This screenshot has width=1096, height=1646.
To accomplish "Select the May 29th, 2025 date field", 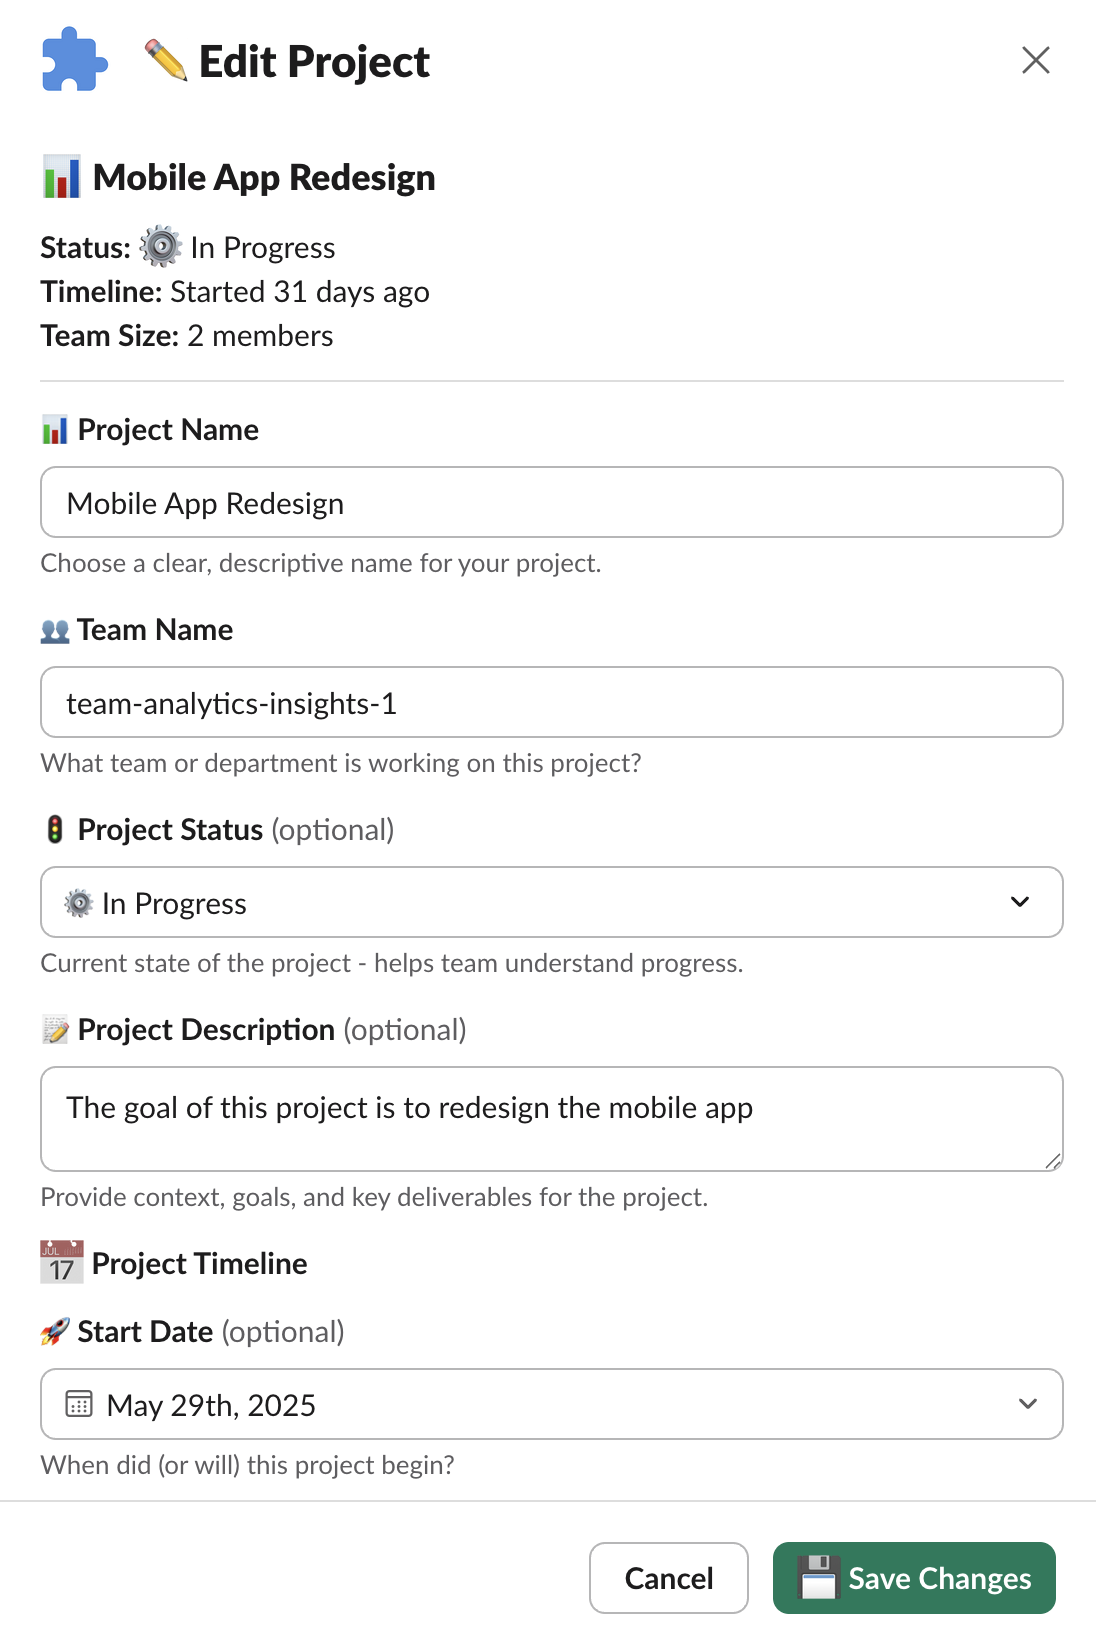I will [552, 1404].
